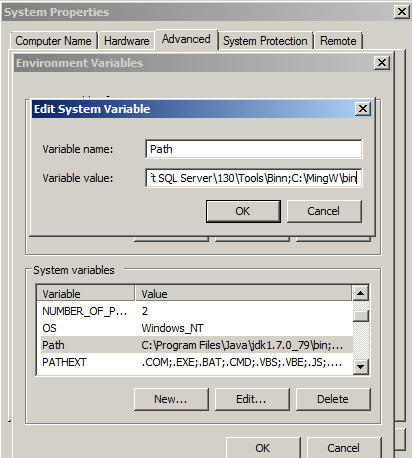Switch to the Computer Name tab
Image resolution: width=412 pixels, height=458 pixels.
coord(54,41)
